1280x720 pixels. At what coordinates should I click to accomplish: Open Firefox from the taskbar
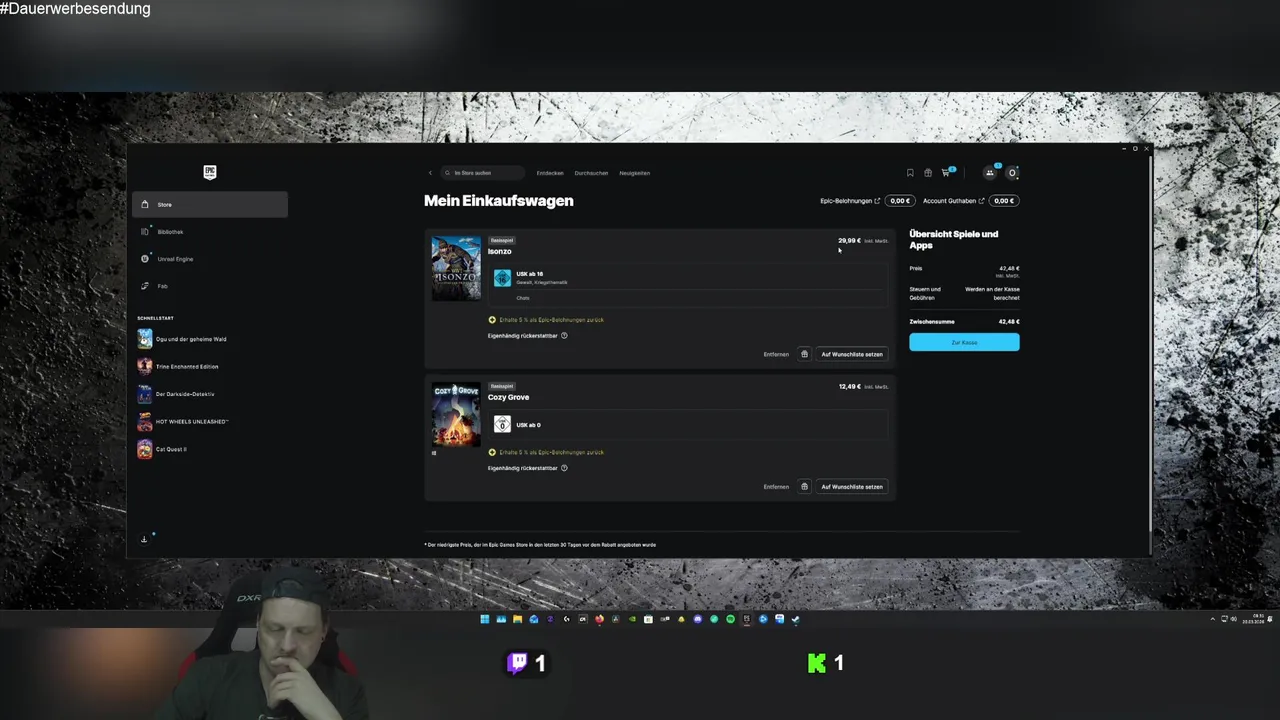[x=599, y=619]
